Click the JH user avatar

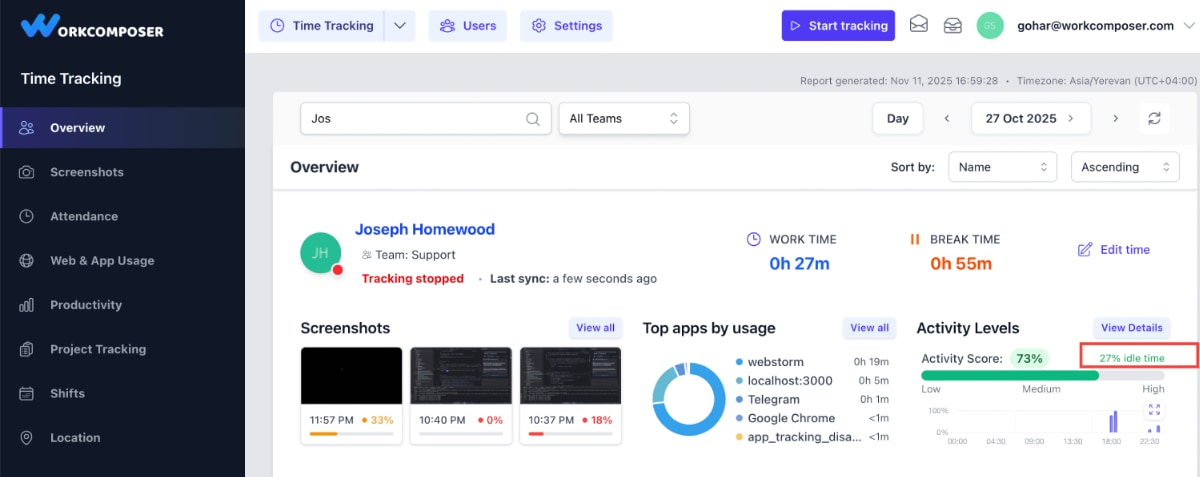(321, 253)
